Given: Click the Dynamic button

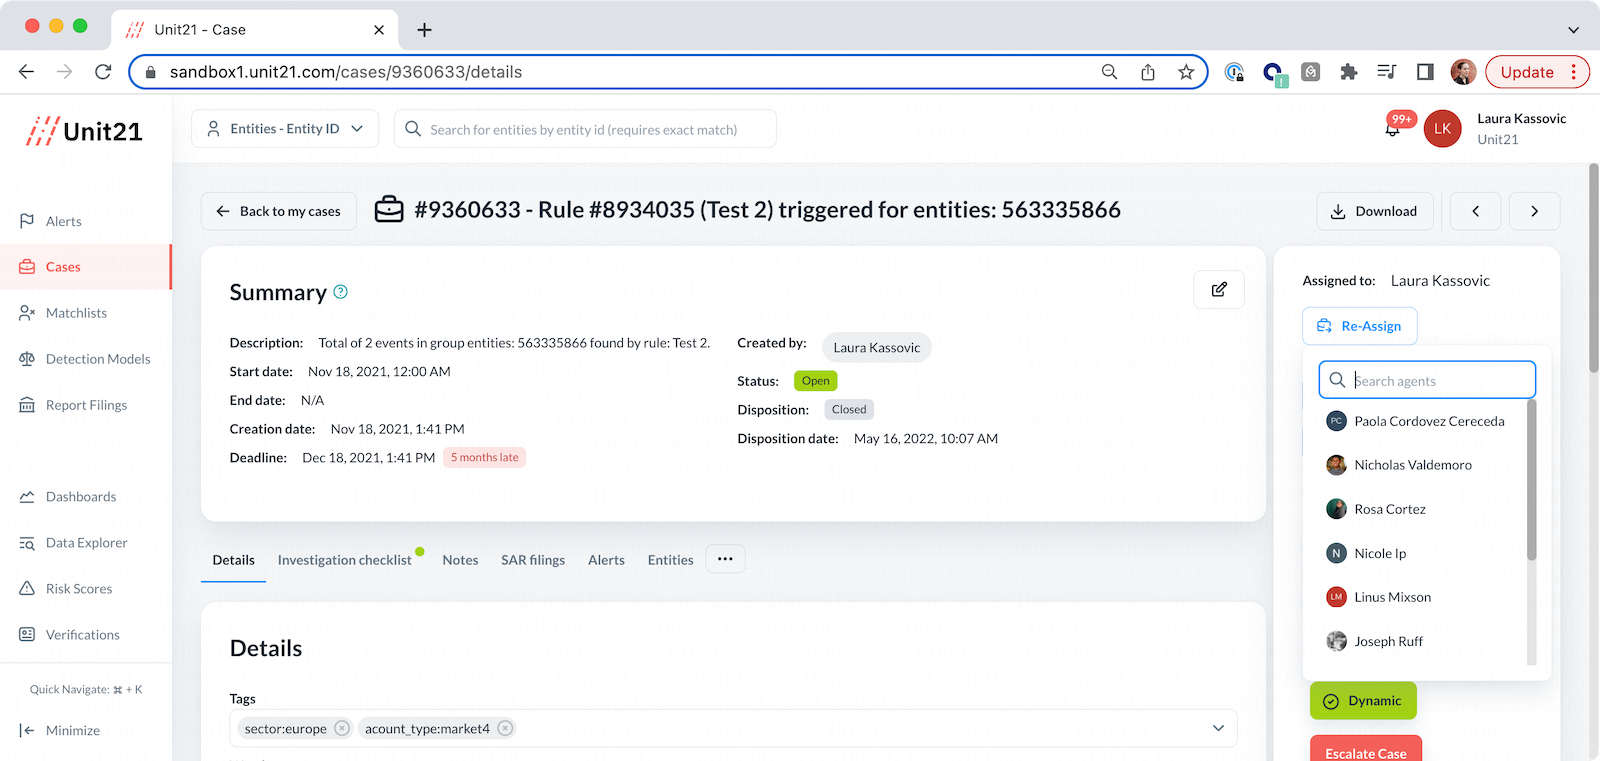Looking at the screenshot, I should [1363, 701].
